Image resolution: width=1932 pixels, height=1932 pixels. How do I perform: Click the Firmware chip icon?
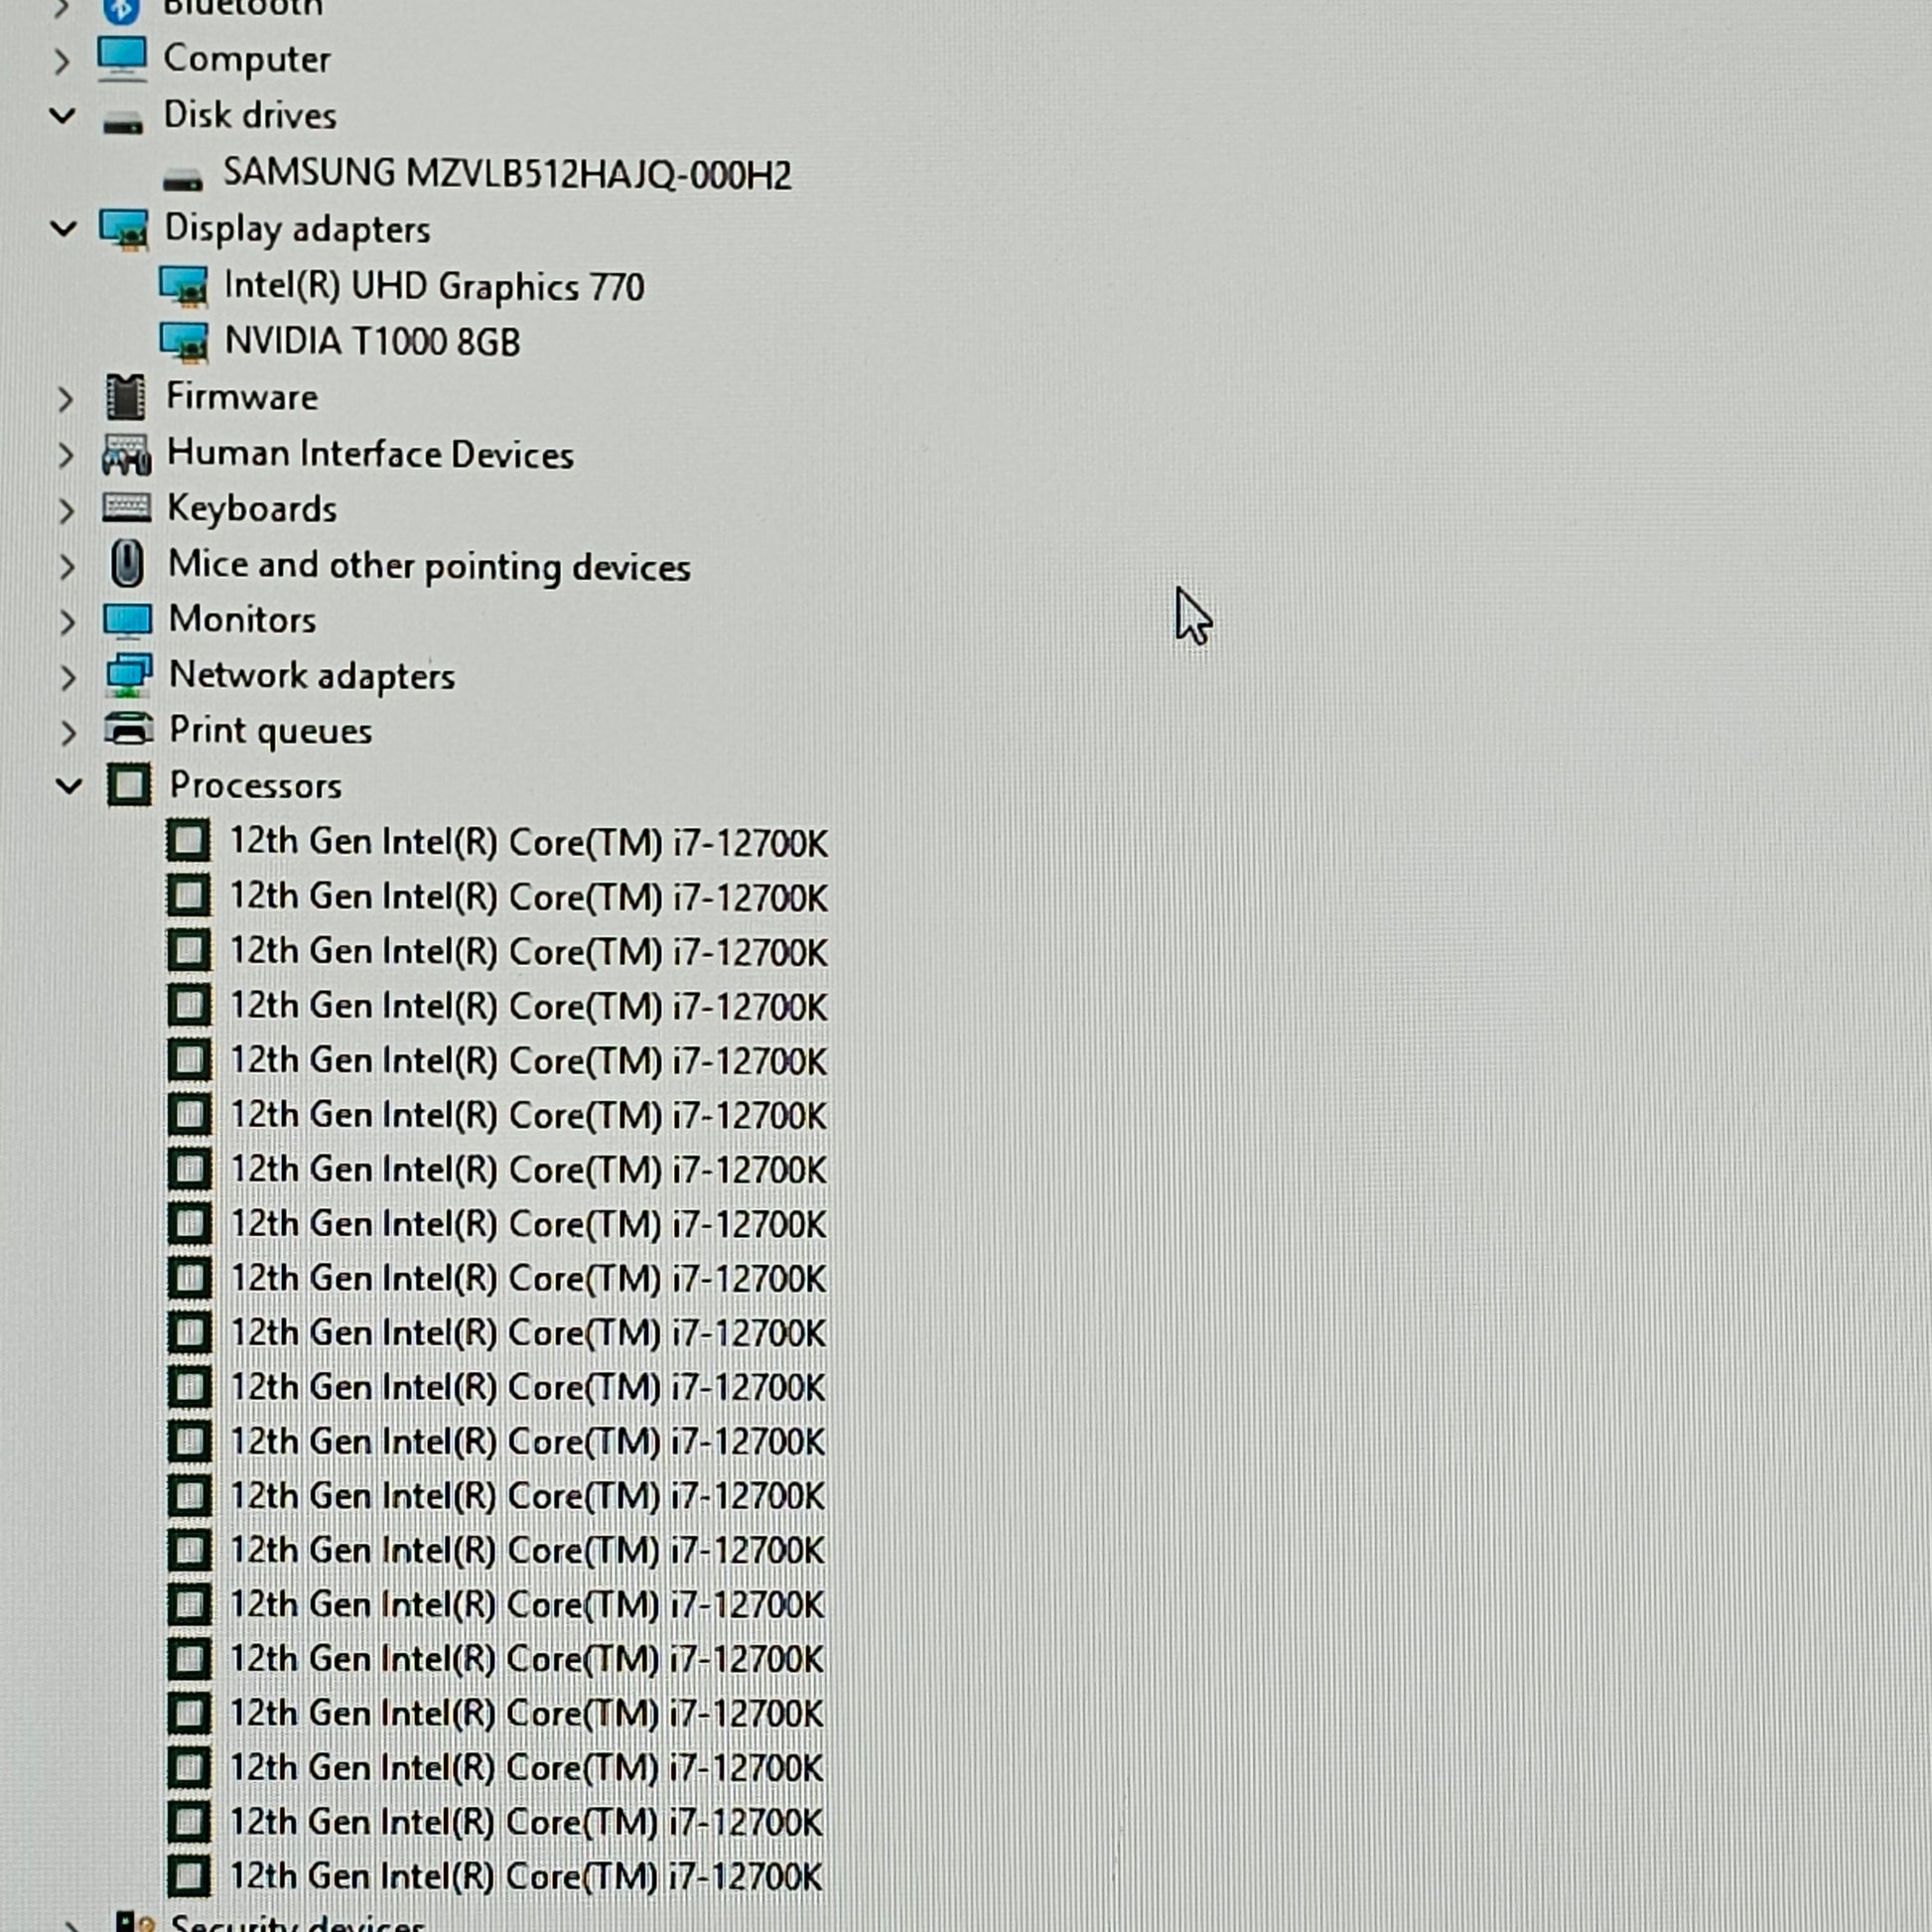point(126,398)
